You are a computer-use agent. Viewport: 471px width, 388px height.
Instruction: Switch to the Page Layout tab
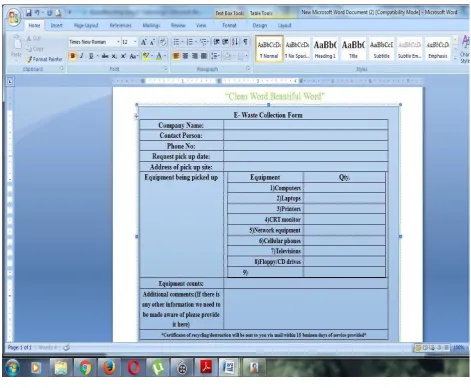[86, 25]
